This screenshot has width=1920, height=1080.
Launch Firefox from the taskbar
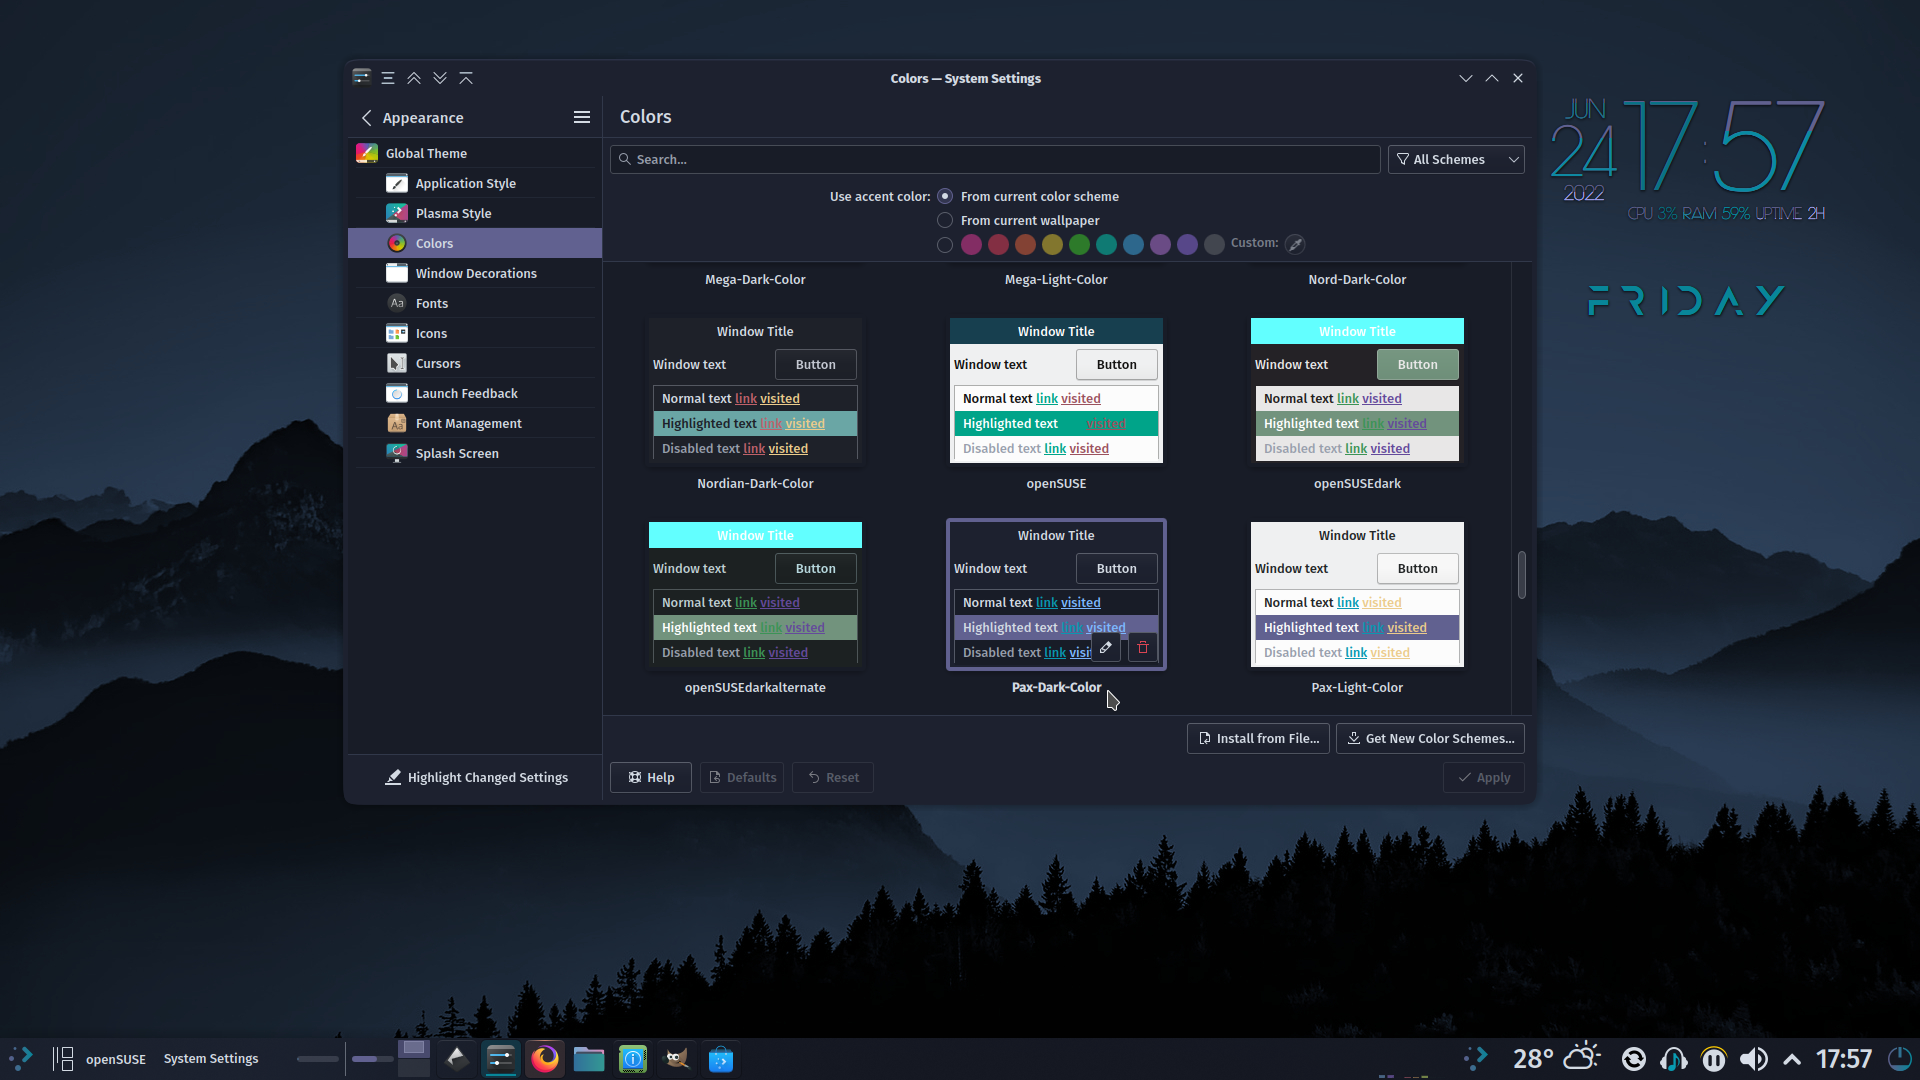[545, 1058]
